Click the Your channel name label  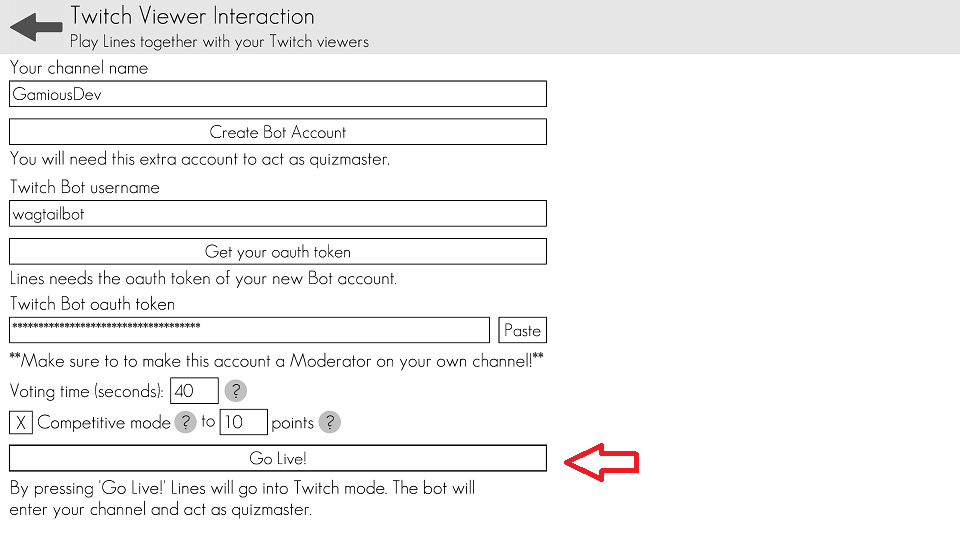click(x=79, y=68)
